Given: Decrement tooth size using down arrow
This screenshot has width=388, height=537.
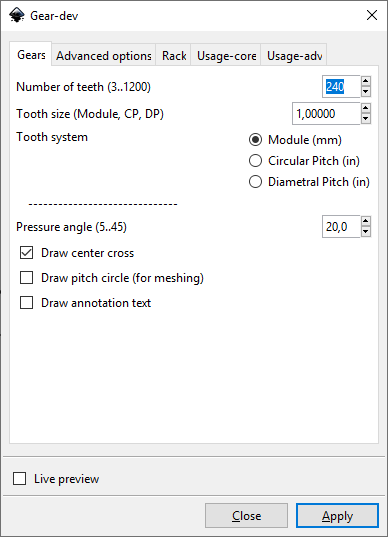Looking at the screenshot, I should (366, 118).
